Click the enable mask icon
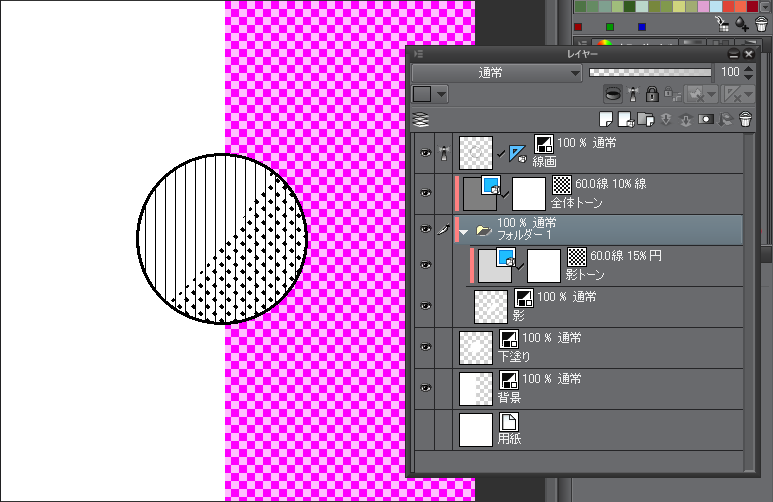The height and width of the screenshot is (502, 773). [x=696, y=94]
